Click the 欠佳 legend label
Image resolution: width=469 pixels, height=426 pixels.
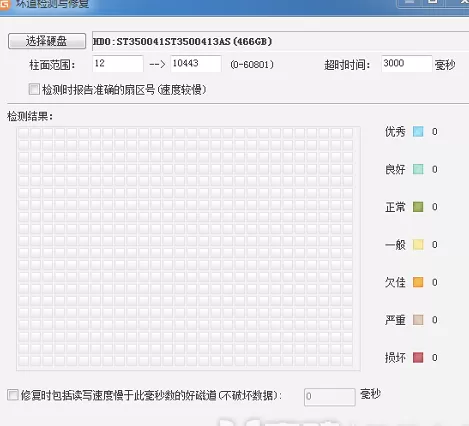point(395,282)
